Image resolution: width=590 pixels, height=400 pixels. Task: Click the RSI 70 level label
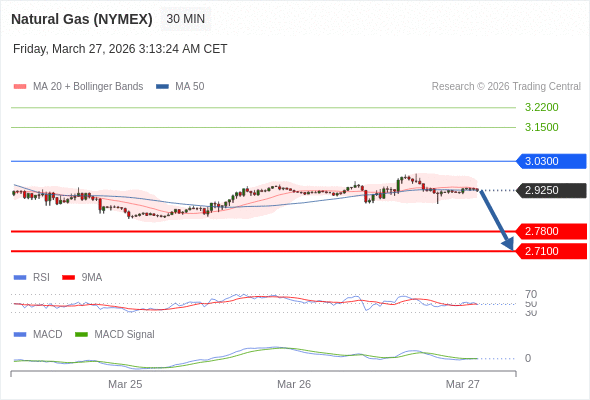pyautogui.click(x=531, y=294)
